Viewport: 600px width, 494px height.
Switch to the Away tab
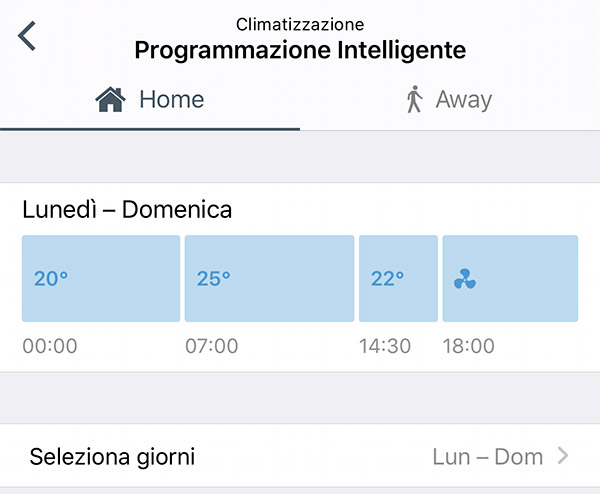pyautogui.click(x=450, y=100)
